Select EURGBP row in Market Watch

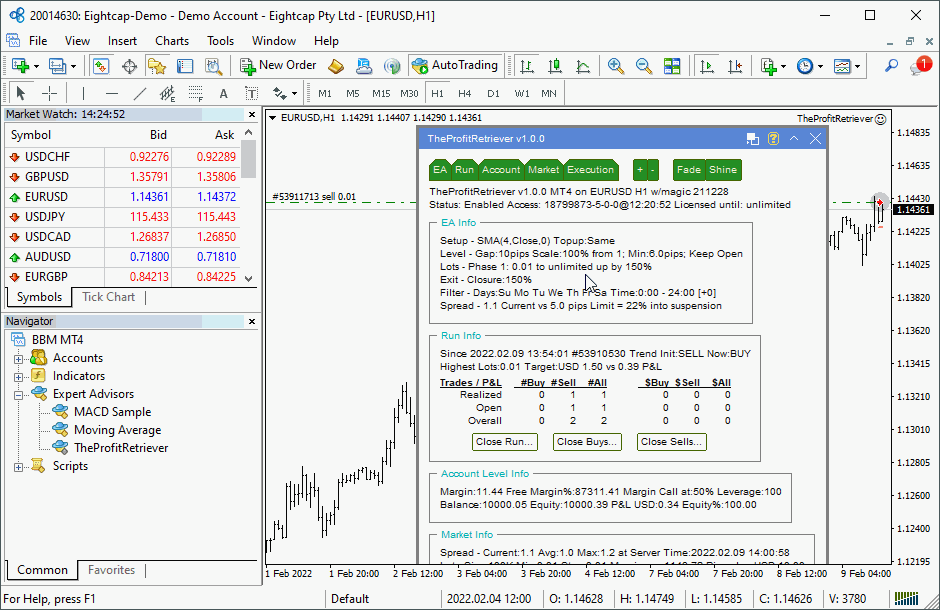[46, 277]
